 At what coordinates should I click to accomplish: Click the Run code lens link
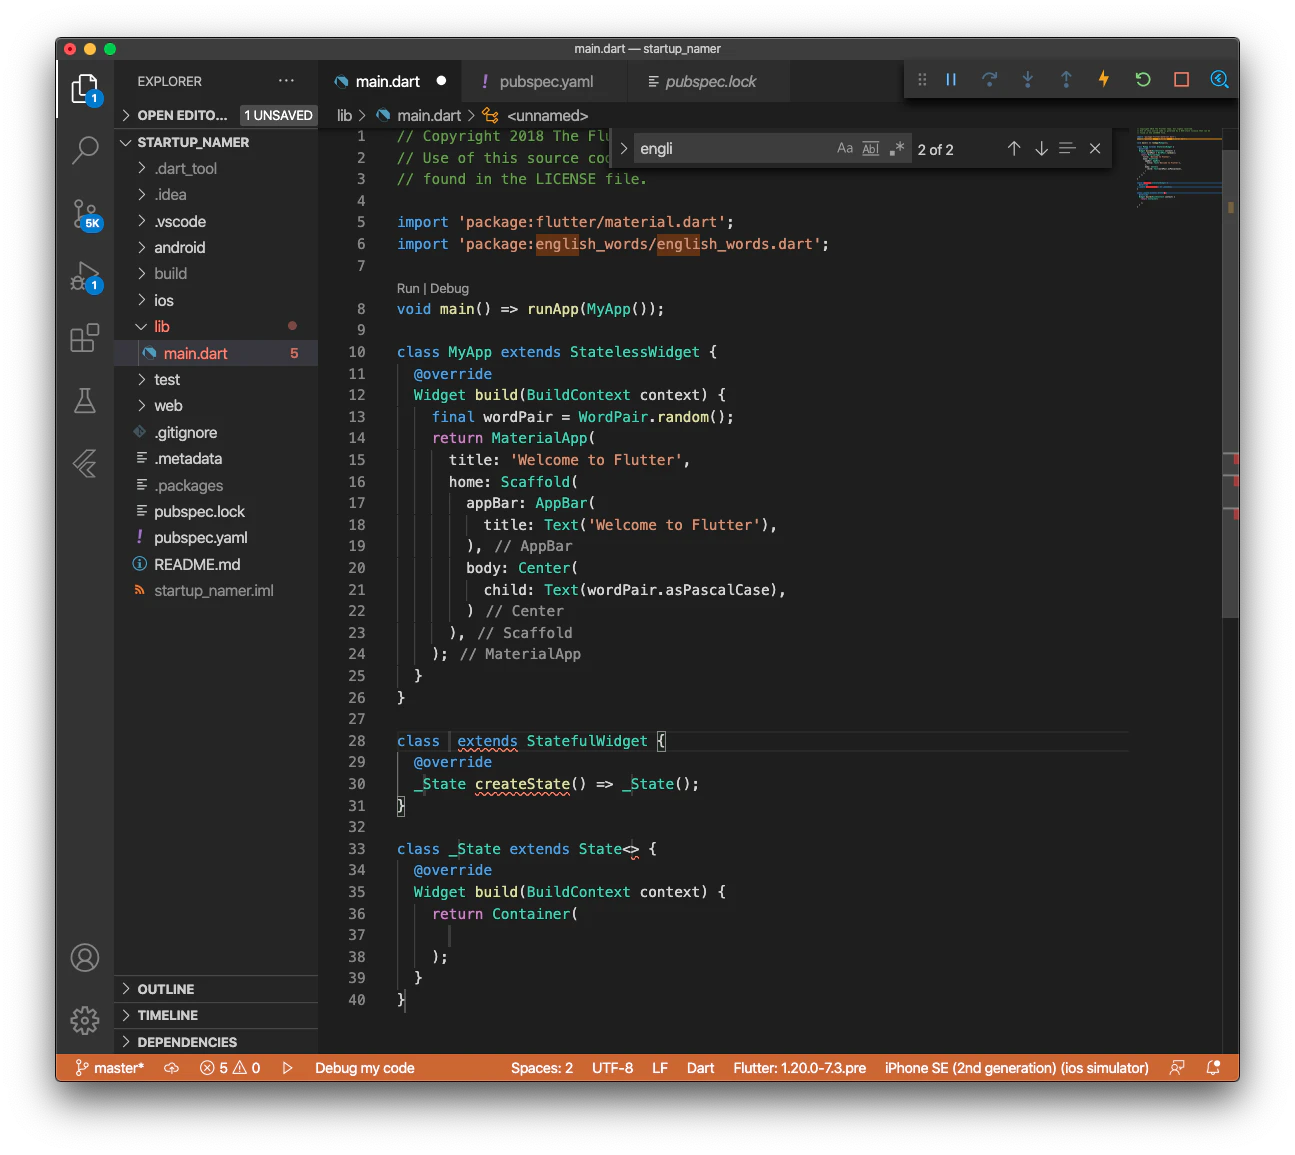407,288
